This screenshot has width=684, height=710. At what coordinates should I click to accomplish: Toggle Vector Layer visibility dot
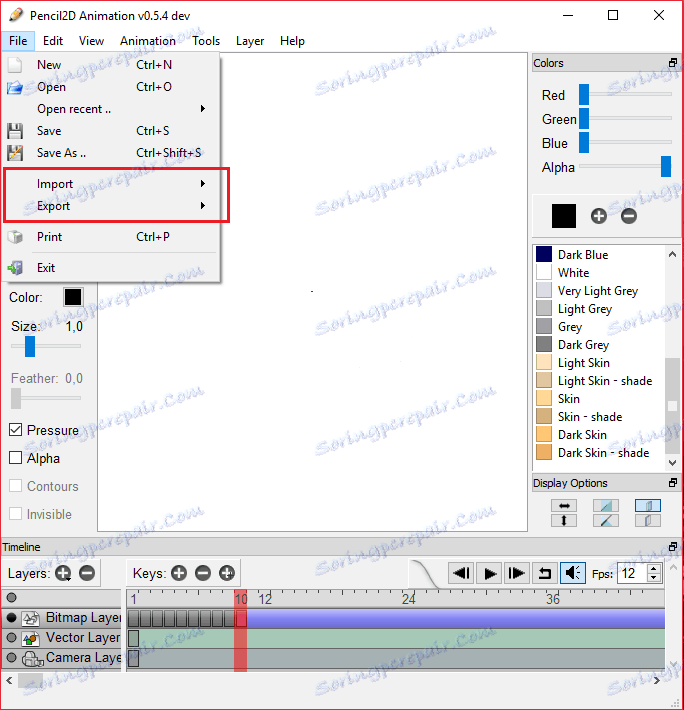click(x=12, y=638)
